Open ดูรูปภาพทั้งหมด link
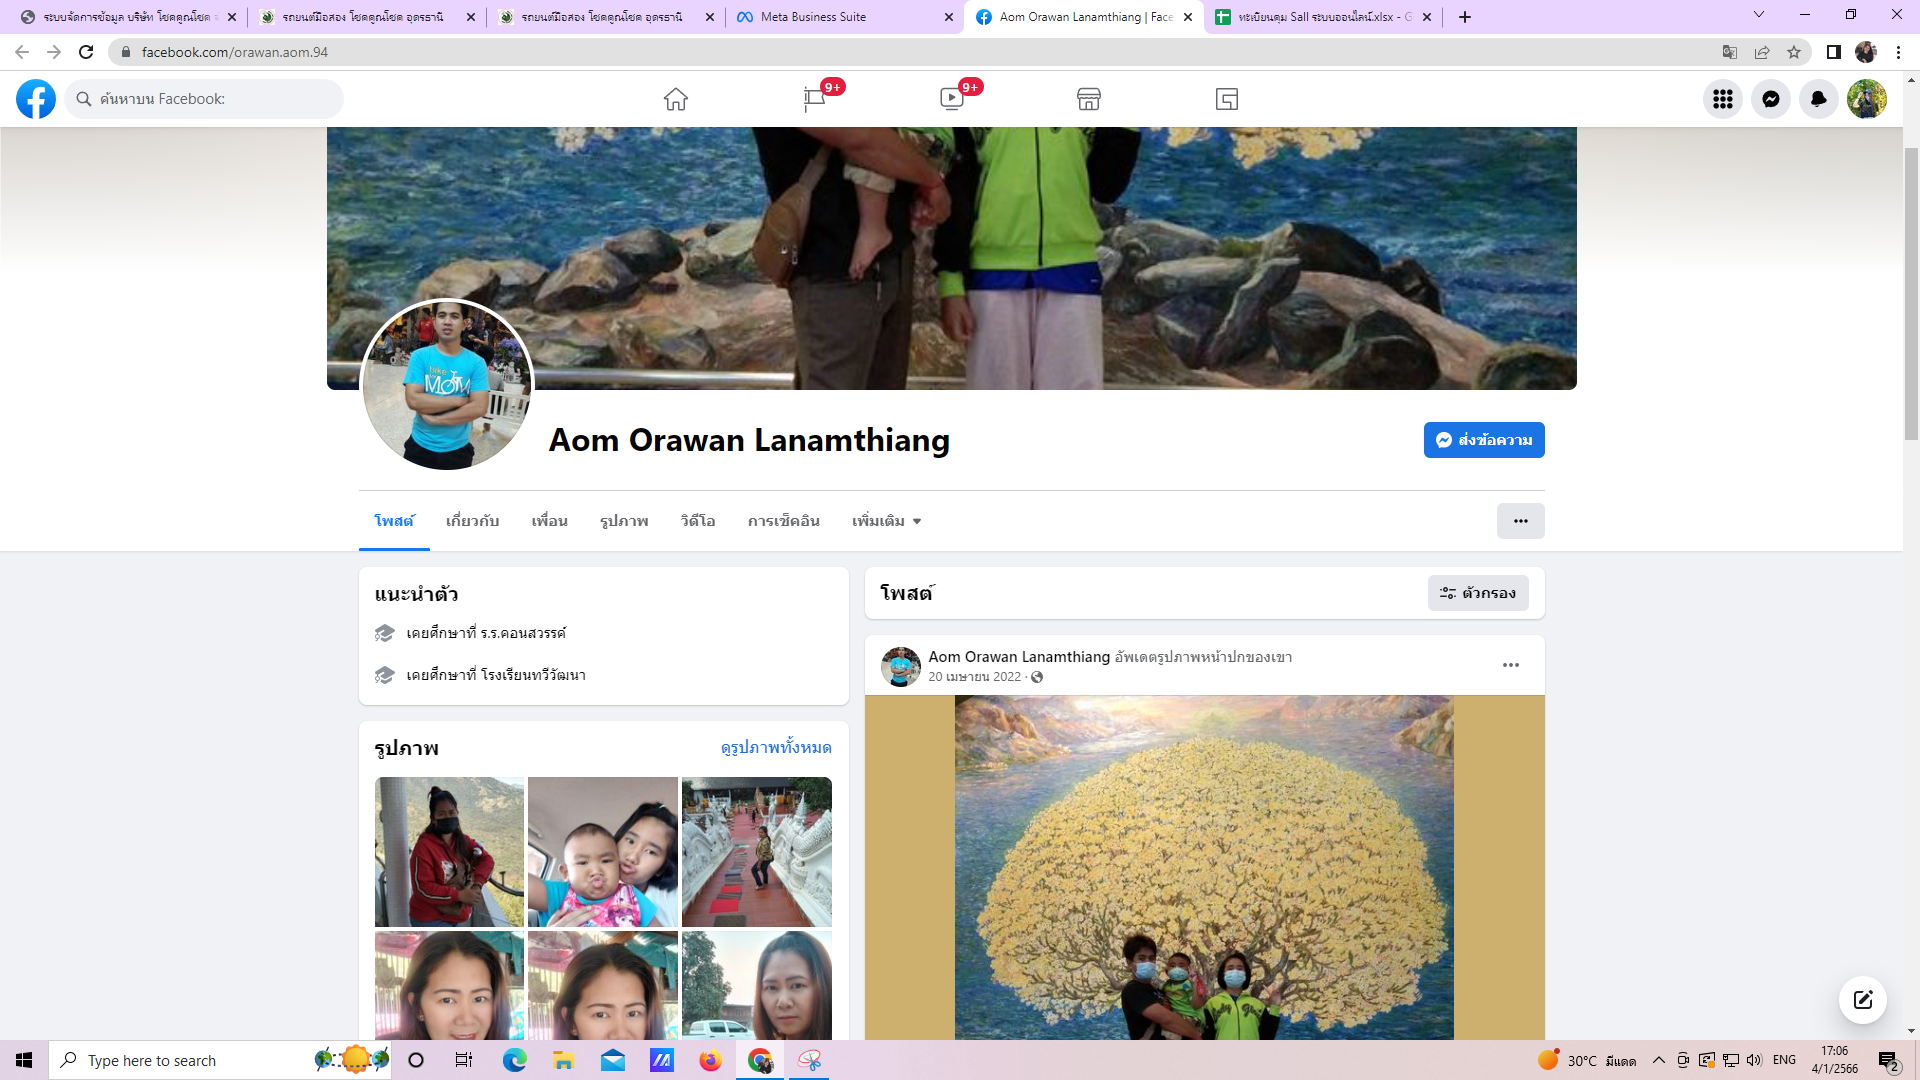This screenshot has width=1920, height=1080. click(x=776, y=748)
